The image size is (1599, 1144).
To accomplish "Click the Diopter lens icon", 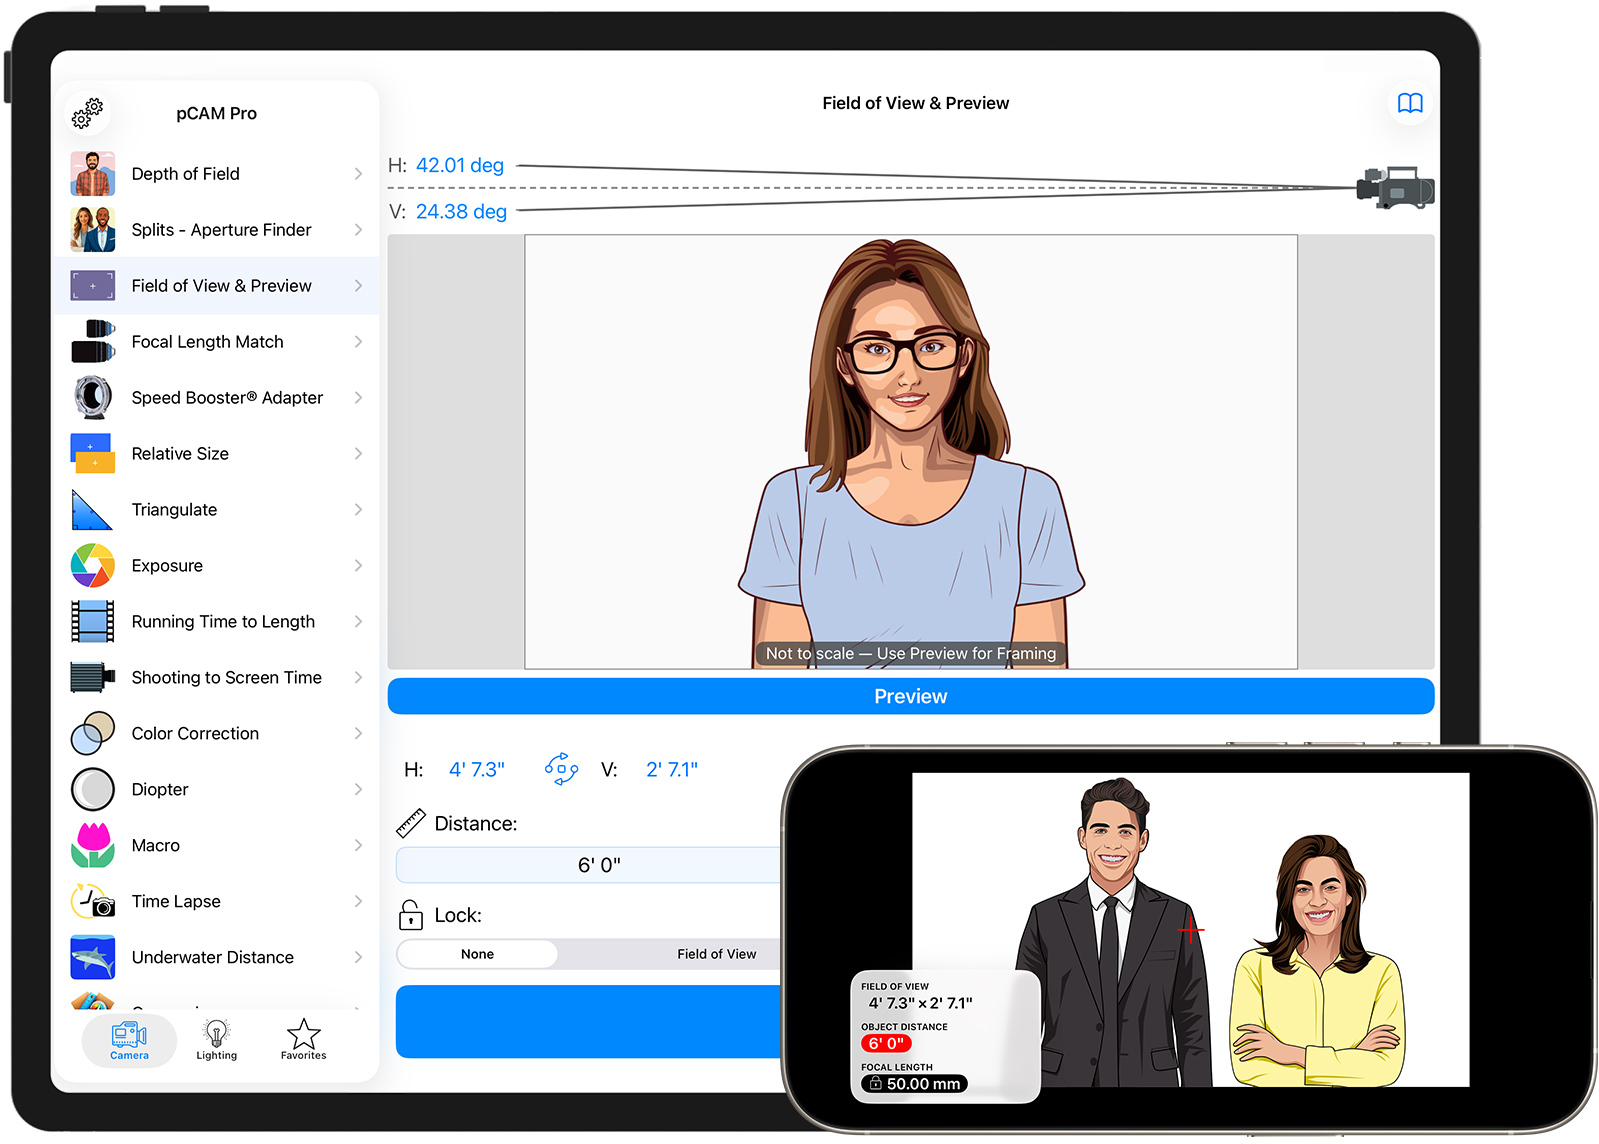I will [93, 790].
